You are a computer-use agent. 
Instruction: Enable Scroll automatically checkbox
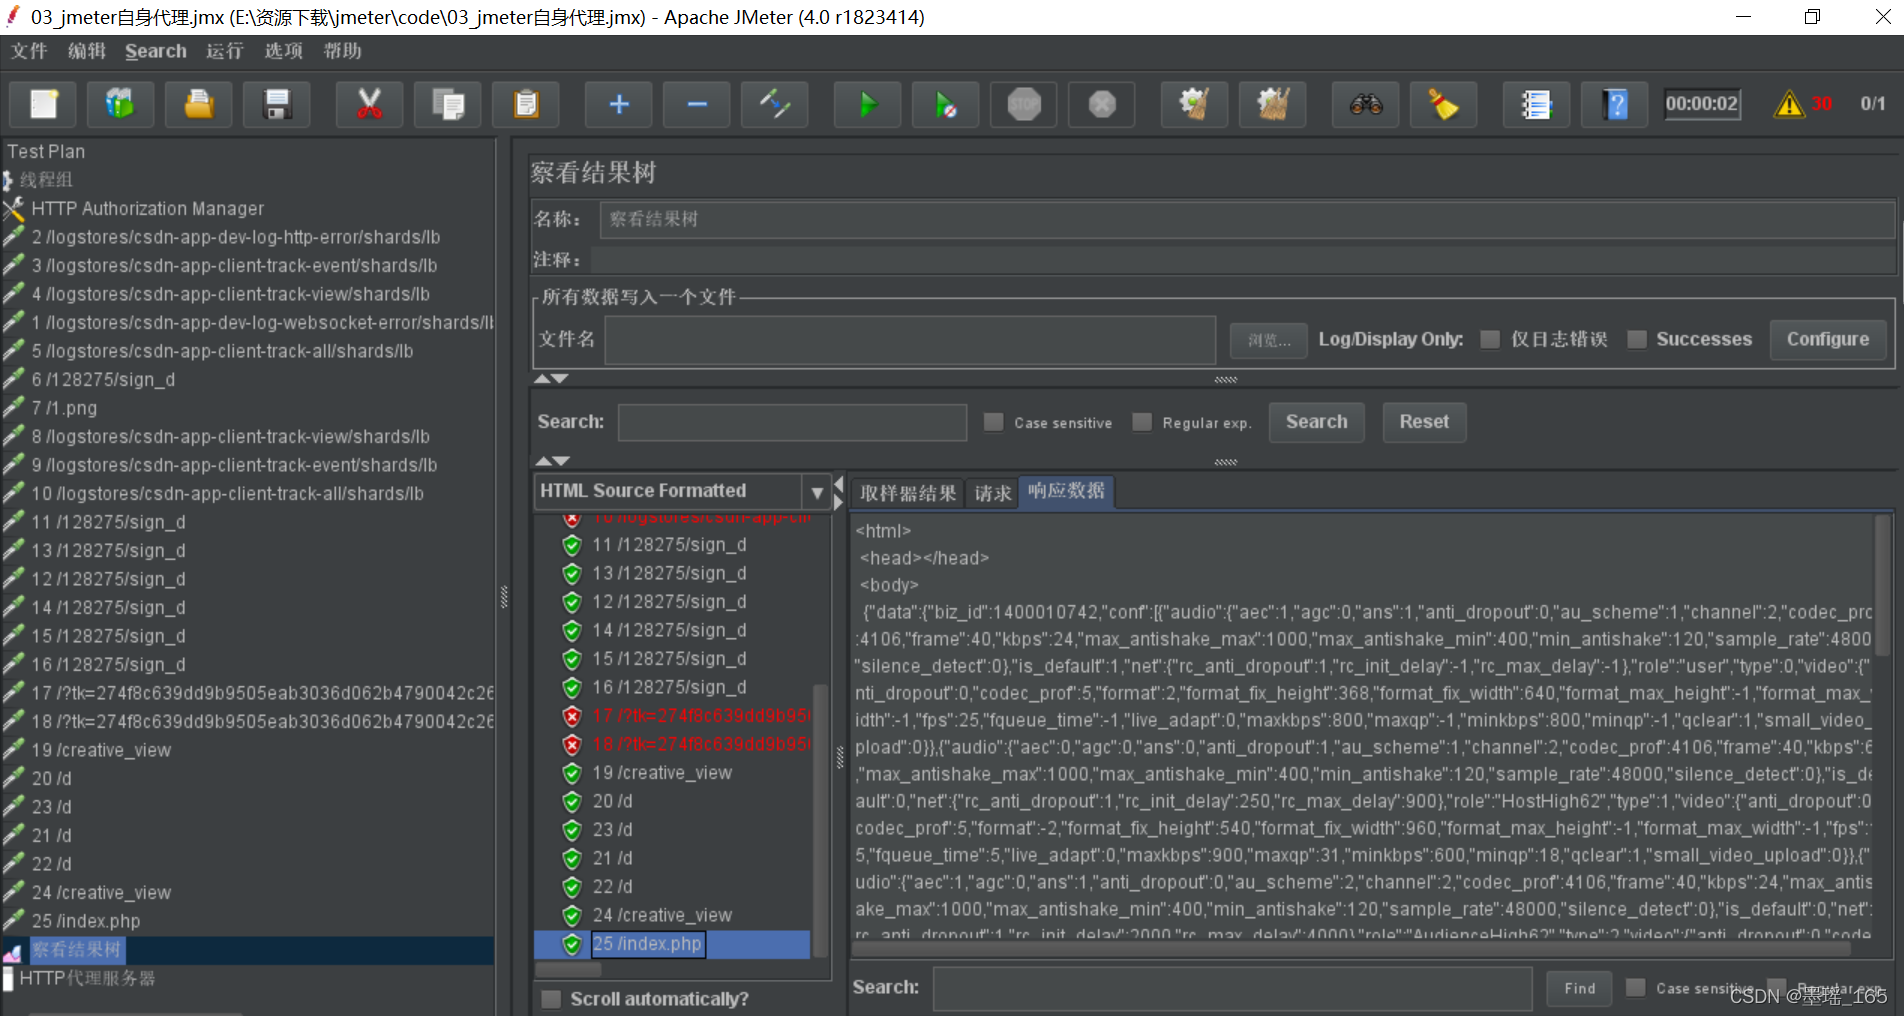[x=551, y=999]
